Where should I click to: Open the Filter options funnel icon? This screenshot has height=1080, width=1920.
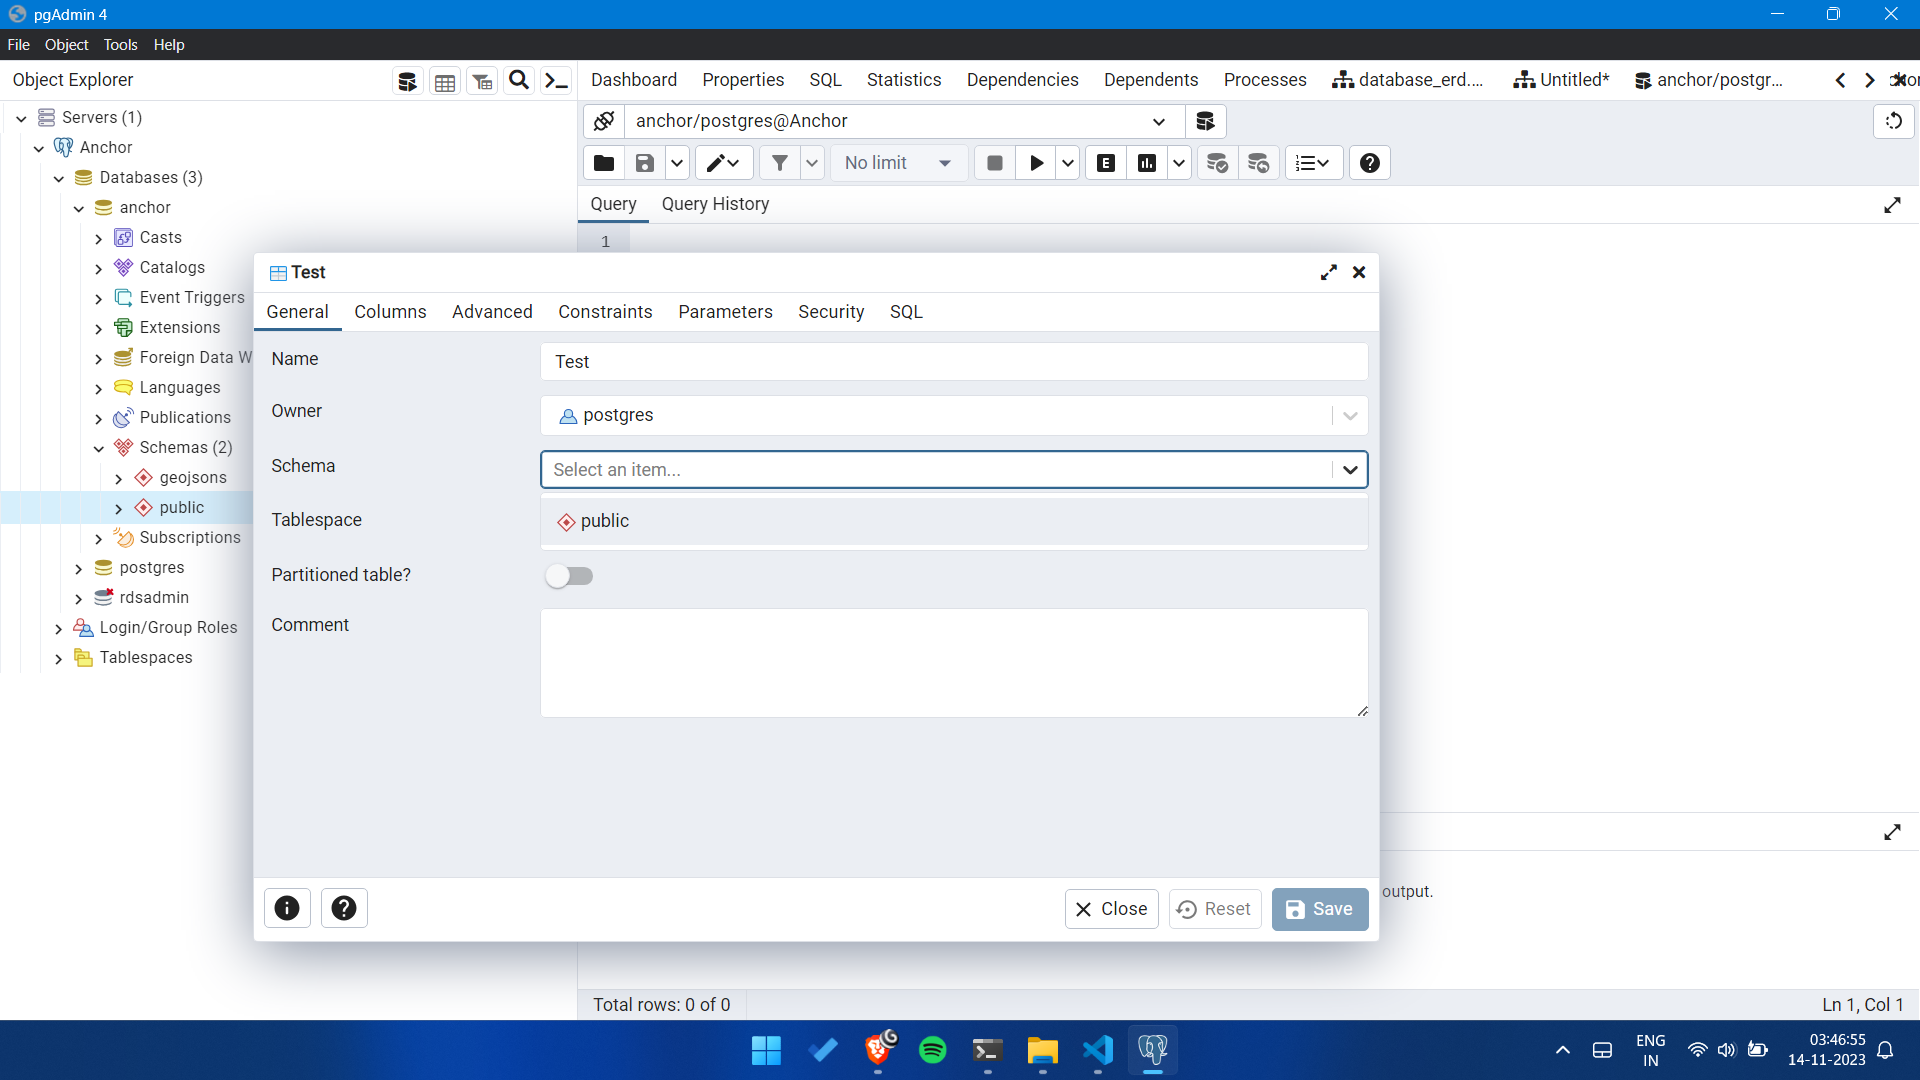(781, 162)
